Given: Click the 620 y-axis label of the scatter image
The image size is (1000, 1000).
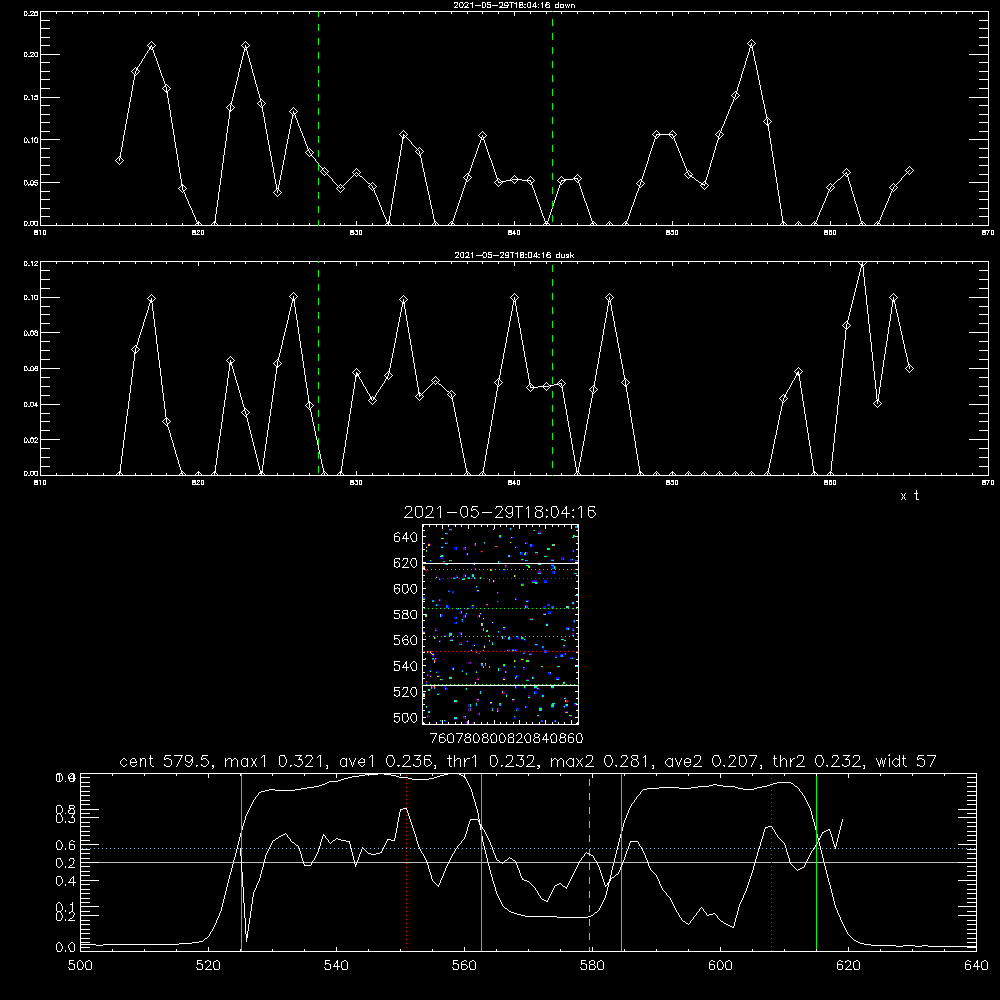Looking at the screenshot, I should point(406,563).
